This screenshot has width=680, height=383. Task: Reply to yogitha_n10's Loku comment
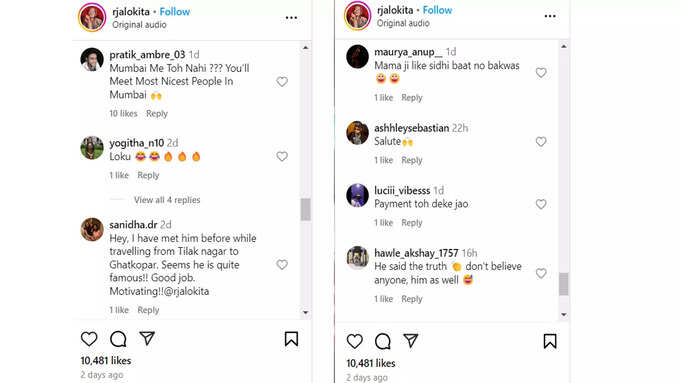point(148,175)
